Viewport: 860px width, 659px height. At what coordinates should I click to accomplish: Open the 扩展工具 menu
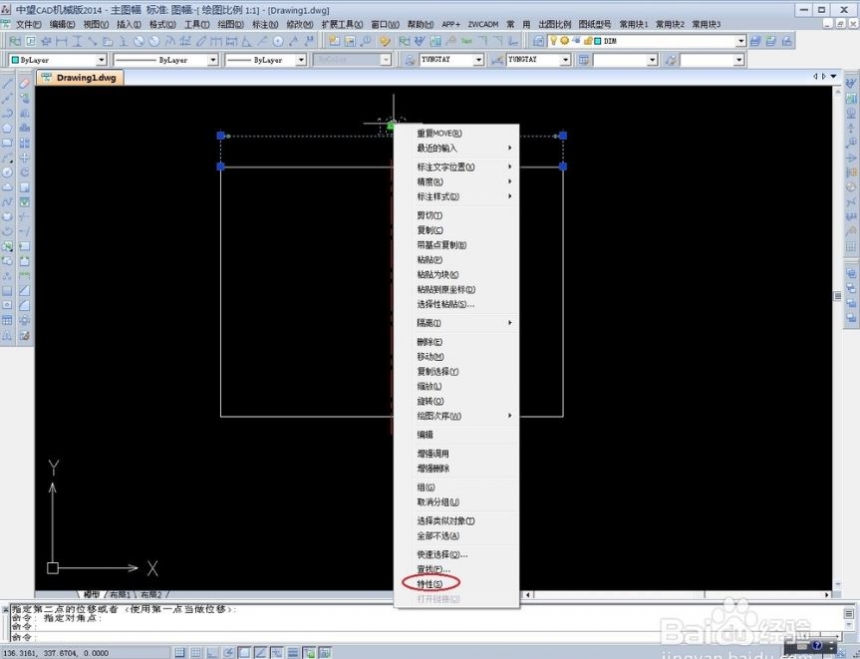[342, 24]
